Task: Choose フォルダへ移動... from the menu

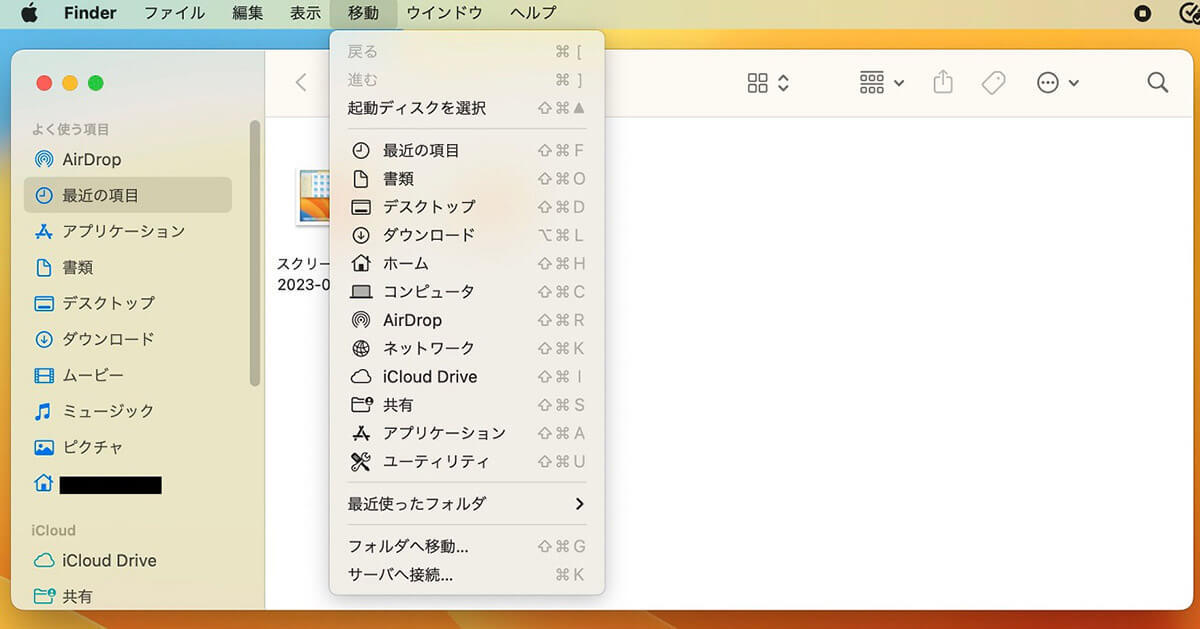Action: click(466, 547)
